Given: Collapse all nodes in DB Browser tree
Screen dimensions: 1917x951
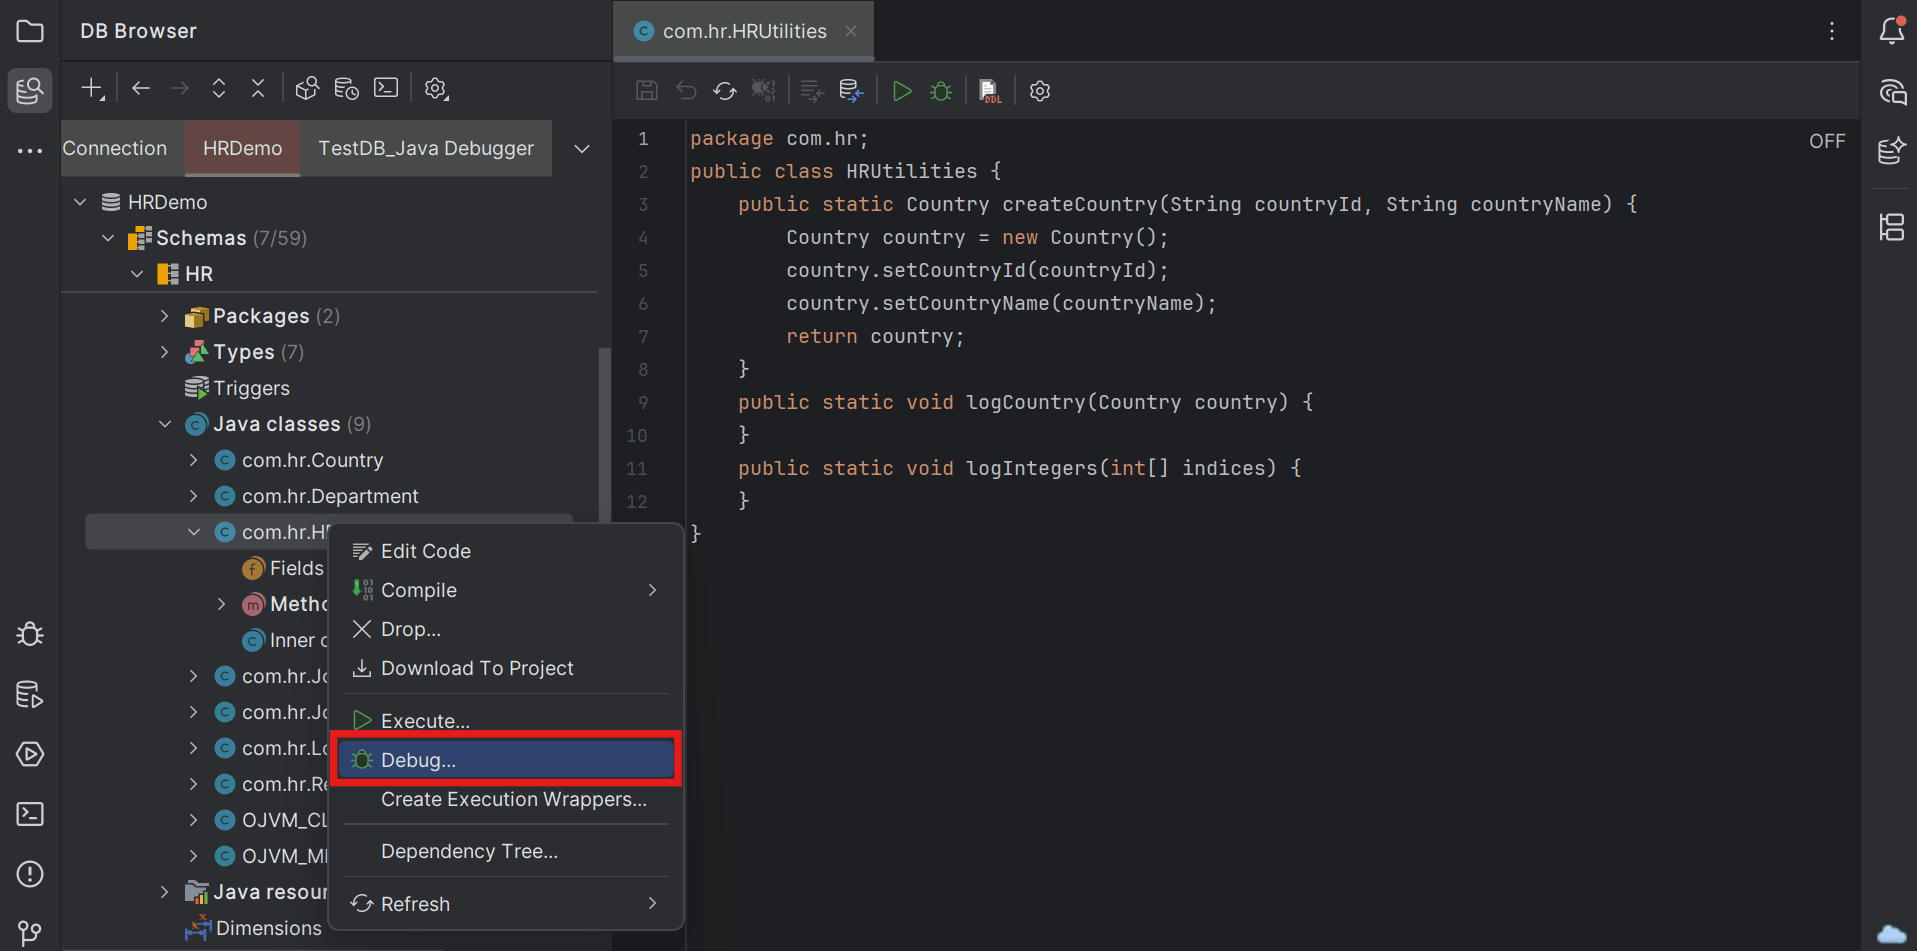Looking at the screenshot, I should click(257, 88).
